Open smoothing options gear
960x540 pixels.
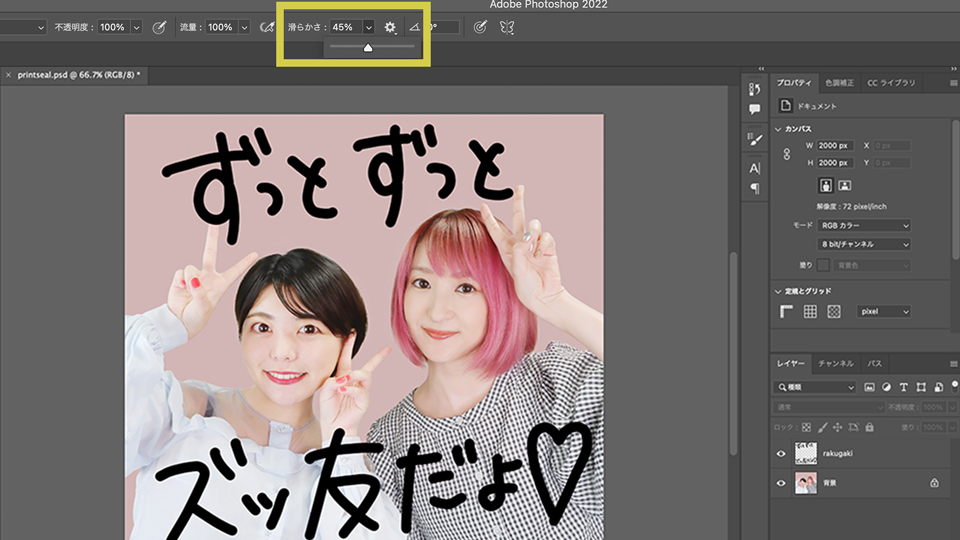(x=390, y=28)
